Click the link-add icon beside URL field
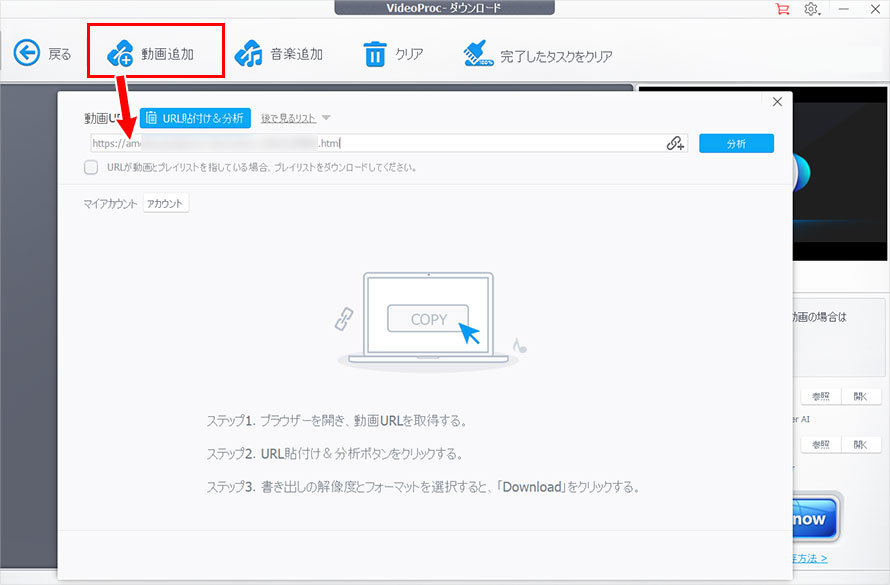This screenshot has width=890, height=585. tap(674, 143)
